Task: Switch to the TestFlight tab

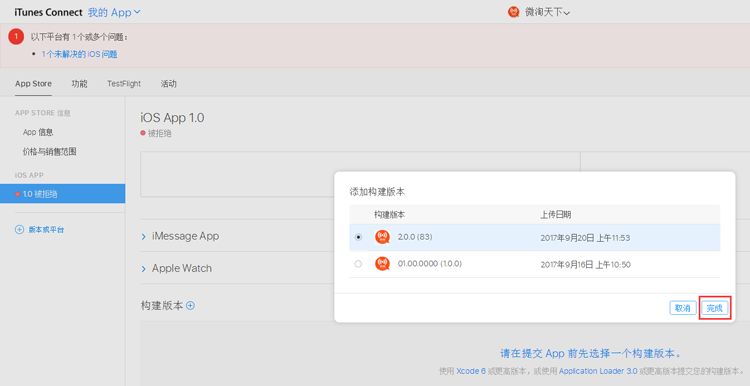Action: 124,84
